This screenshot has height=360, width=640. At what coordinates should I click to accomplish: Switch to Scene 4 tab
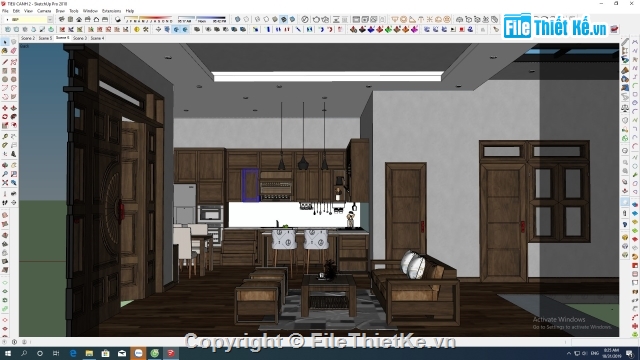(x=97, y=38)
